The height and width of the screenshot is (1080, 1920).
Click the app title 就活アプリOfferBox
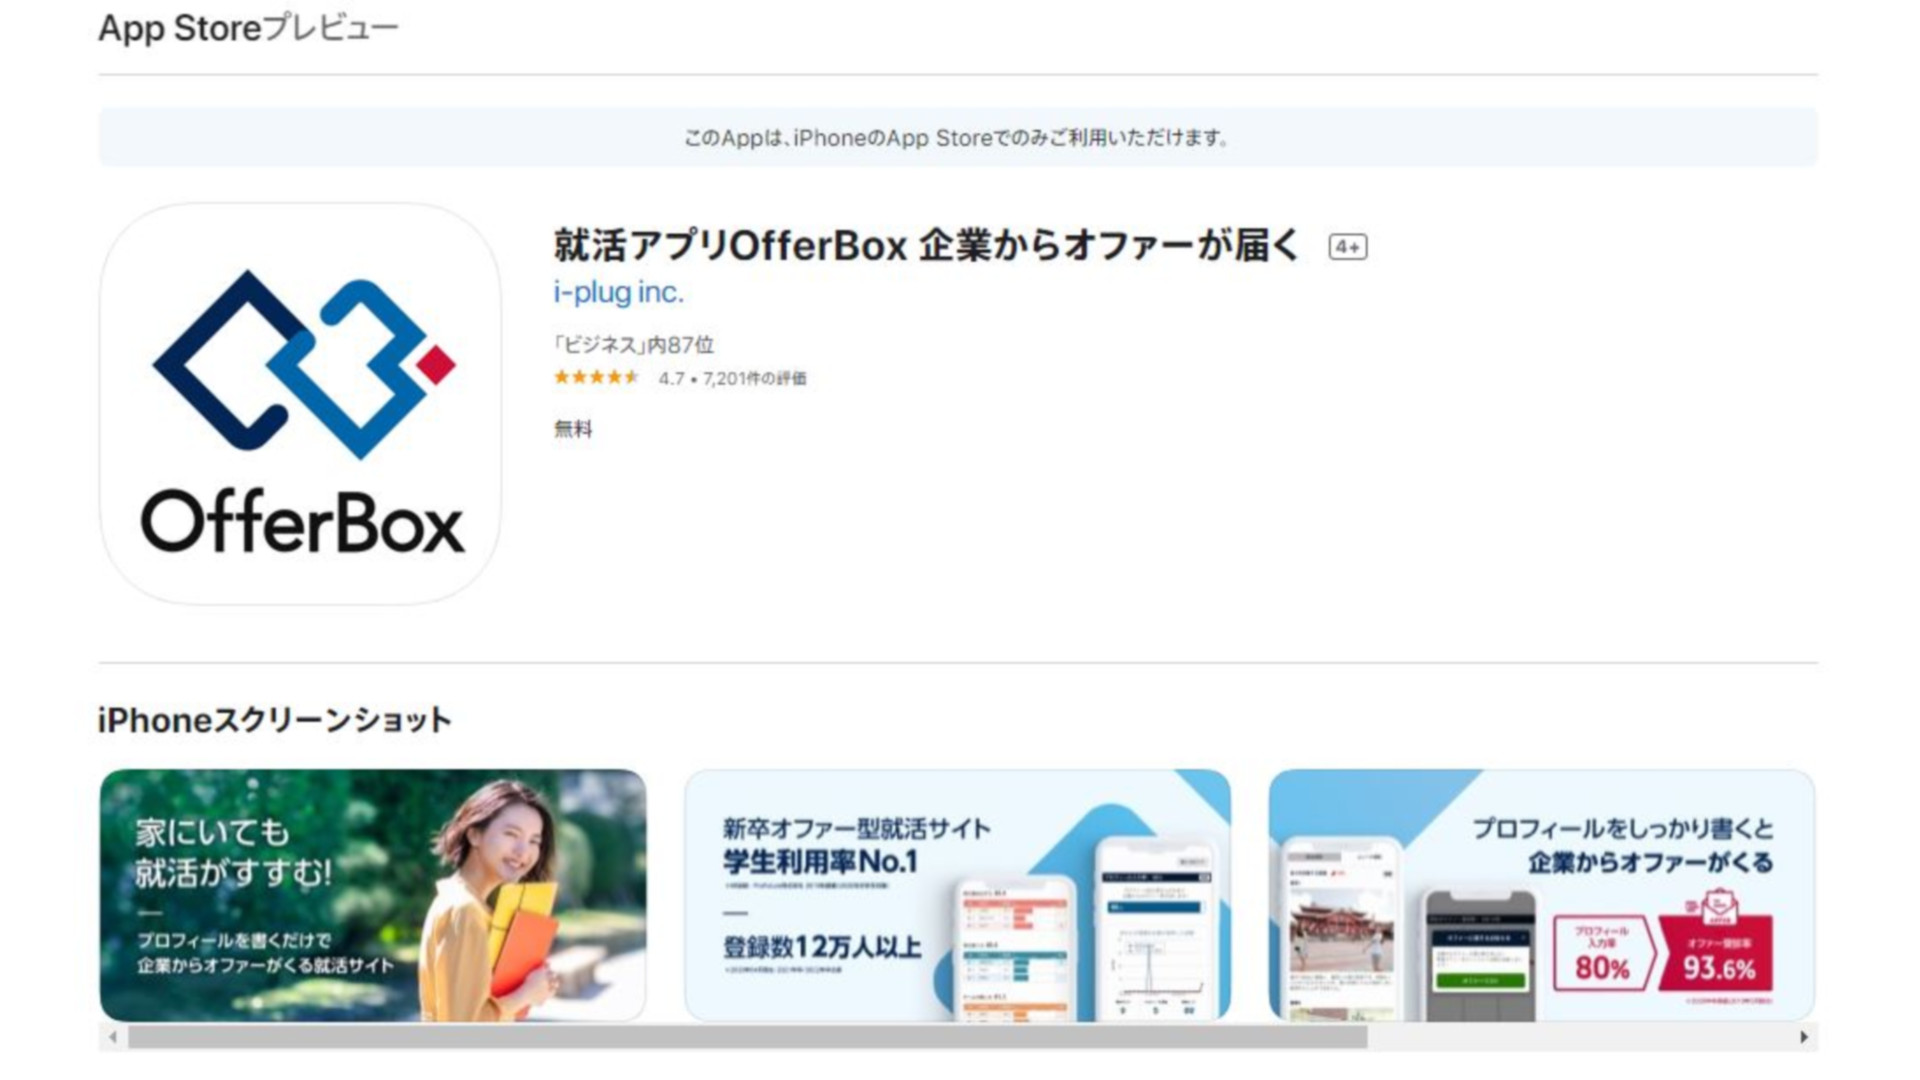[x=731, y=245]
